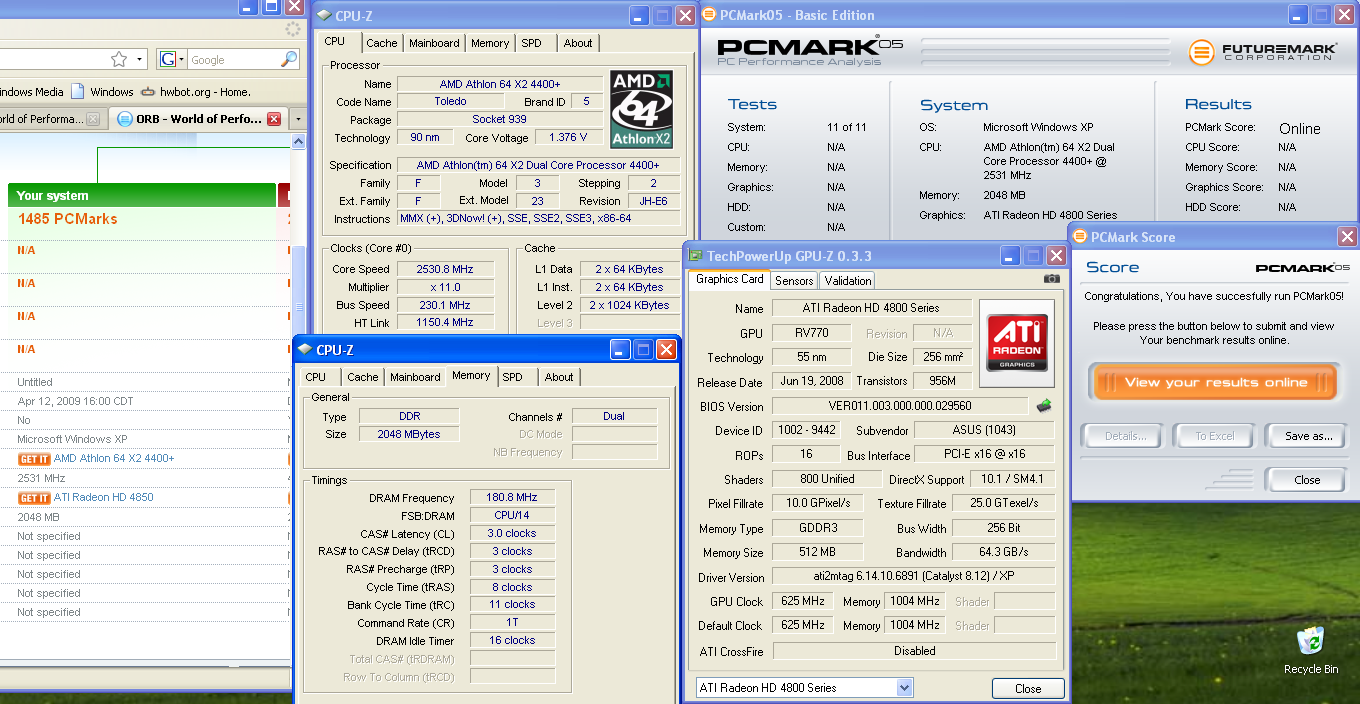Click the Memory Size 512 MB field
The height and width of the screenshot is (704, 1360).
click(x=818, y=553)
